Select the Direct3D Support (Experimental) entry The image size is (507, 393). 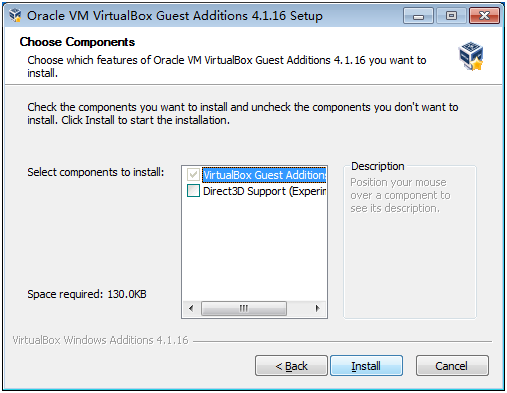(x=264, y=191)
